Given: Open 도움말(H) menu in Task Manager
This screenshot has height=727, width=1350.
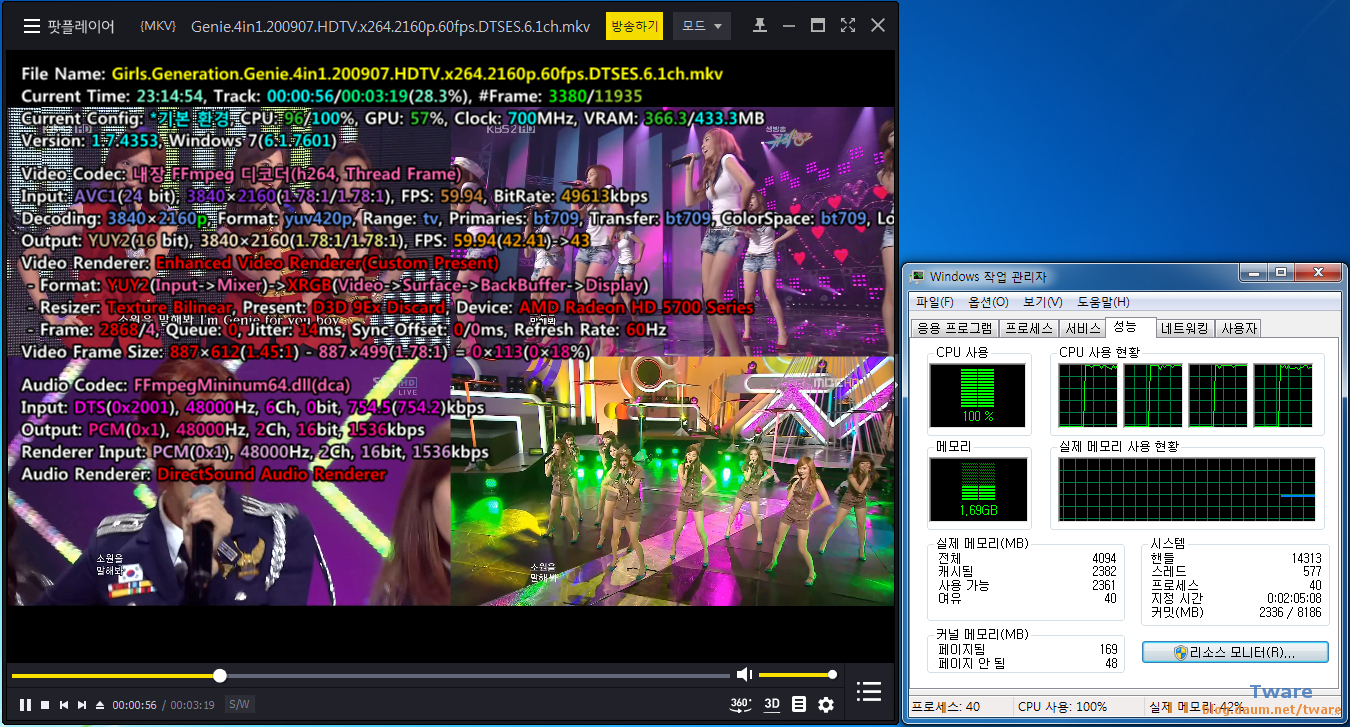Looking at the screenshot, I should click(1103, 302).
